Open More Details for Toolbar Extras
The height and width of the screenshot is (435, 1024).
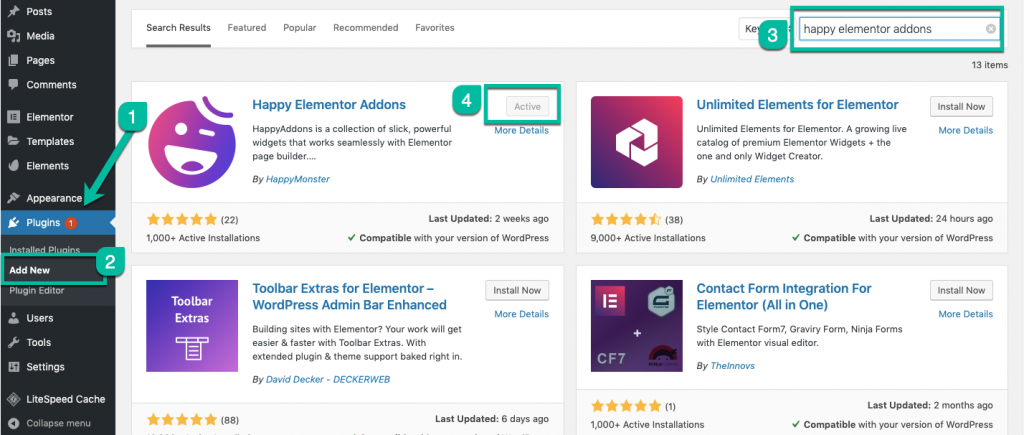coord(522,314)
